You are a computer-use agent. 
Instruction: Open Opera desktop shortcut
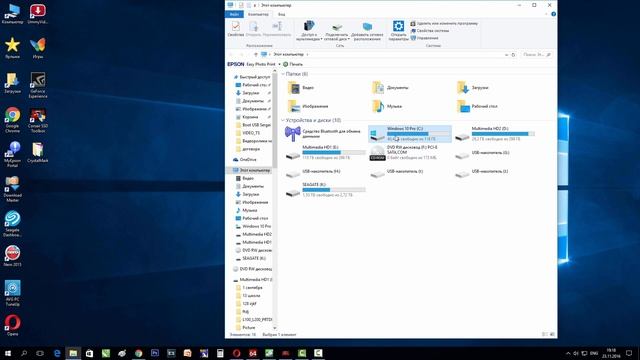click(x=12, y=325)
